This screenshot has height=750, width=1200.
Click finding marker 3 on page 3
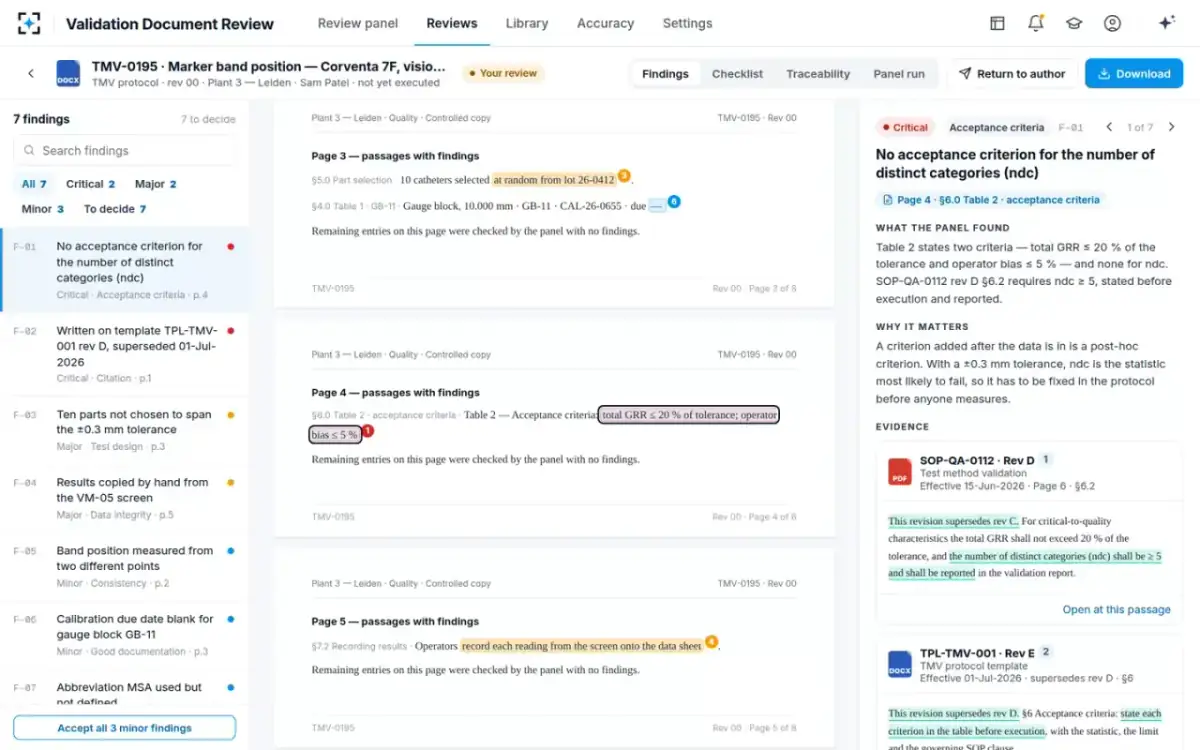pos(624,176)
